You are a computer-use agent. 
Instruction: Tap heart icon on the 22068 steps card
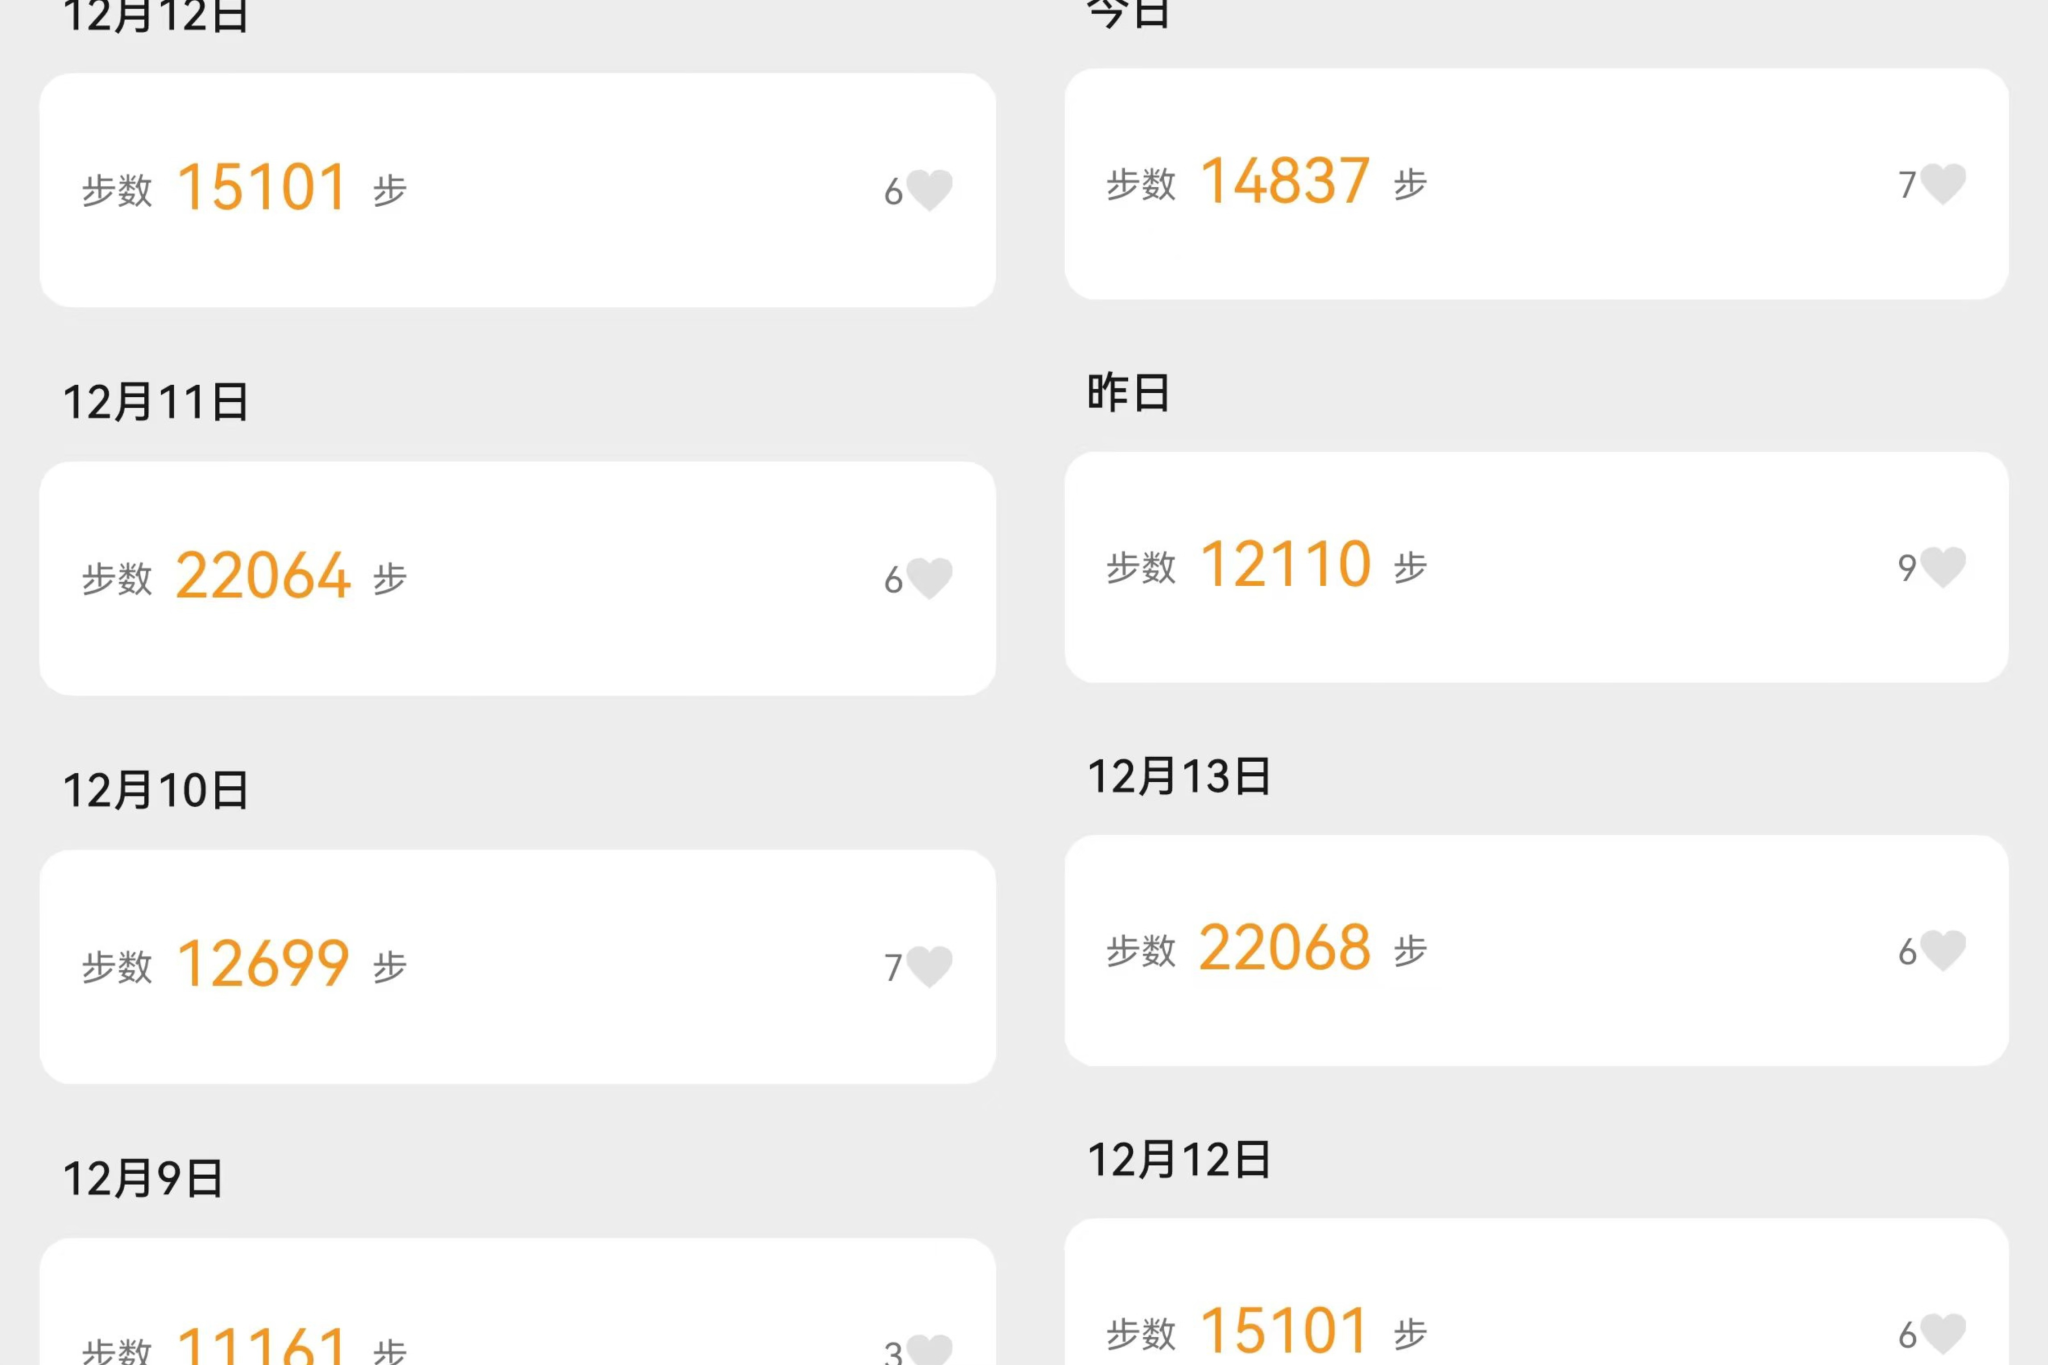1943,950
